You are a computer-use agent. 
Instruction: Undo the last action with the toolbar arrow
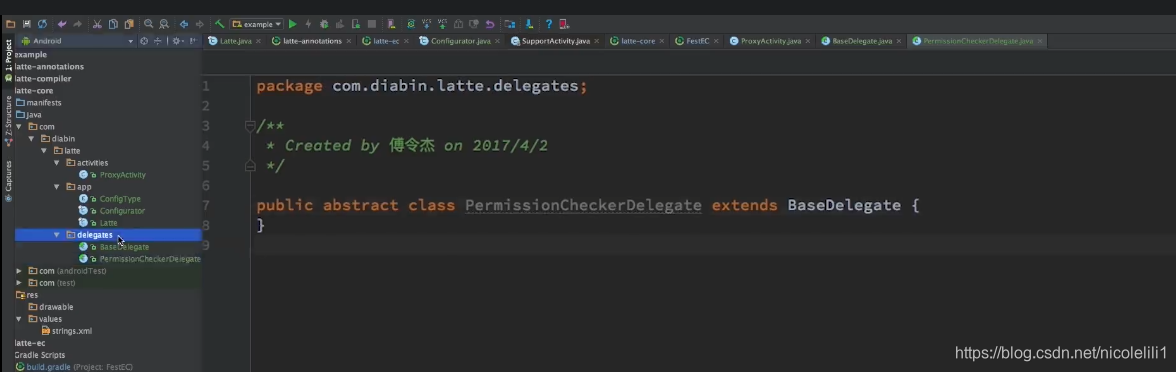click(62, 24)
